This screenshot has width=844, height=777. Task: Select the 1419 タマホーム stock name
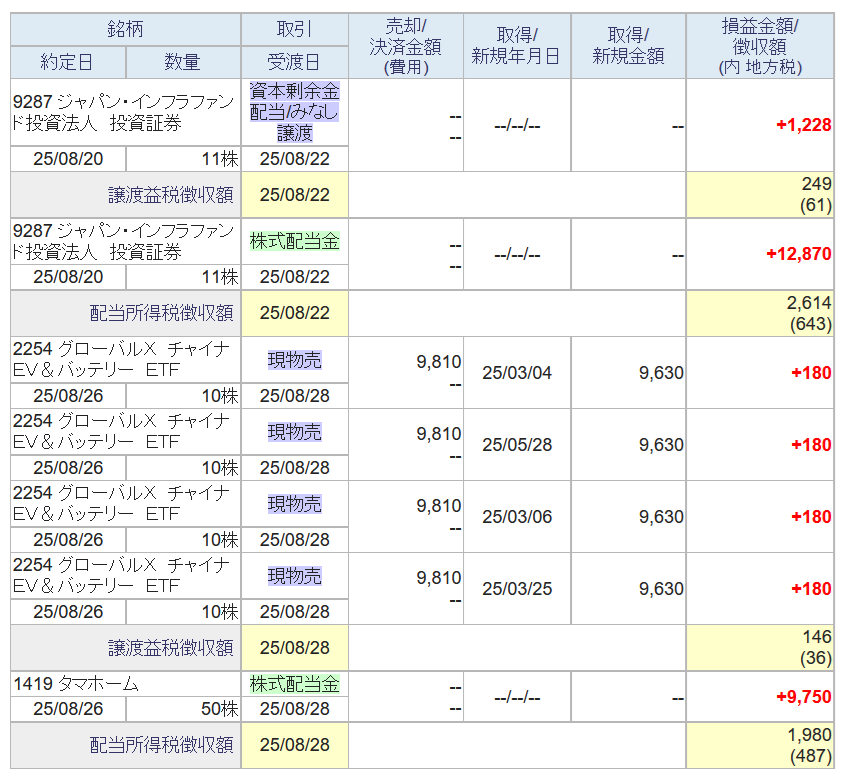pyautogui.click(x=76, y=684)
